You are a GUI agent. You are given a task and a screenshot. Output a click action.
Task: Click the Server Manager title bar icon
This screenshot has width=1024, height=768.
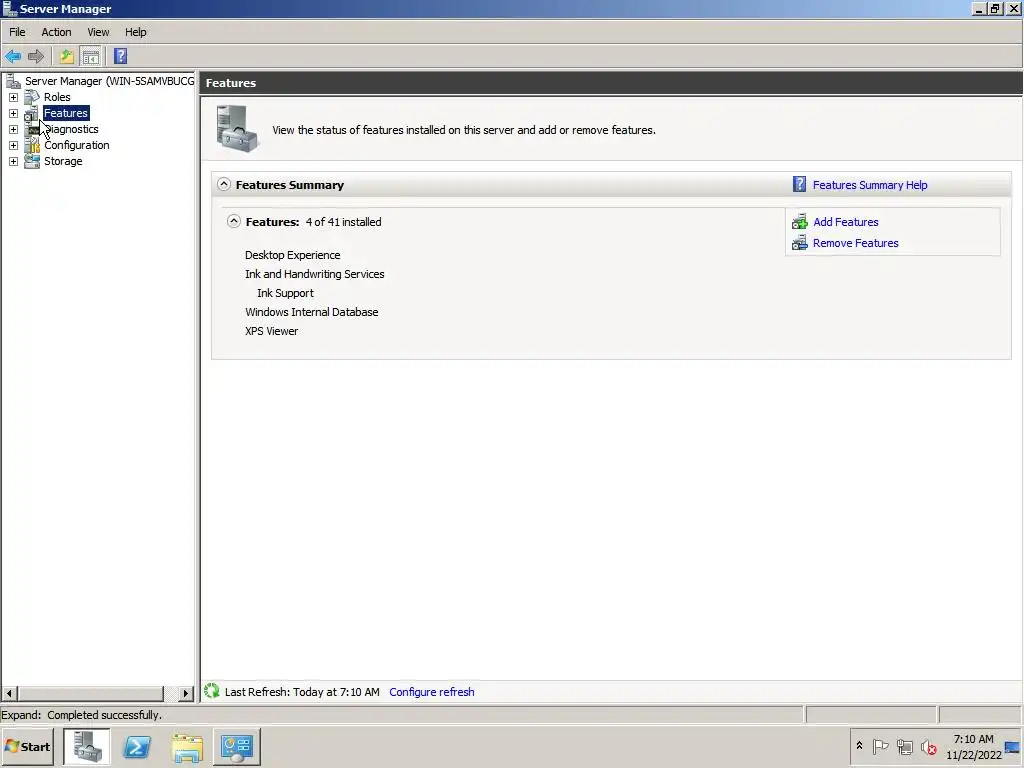tap(10, 8)
